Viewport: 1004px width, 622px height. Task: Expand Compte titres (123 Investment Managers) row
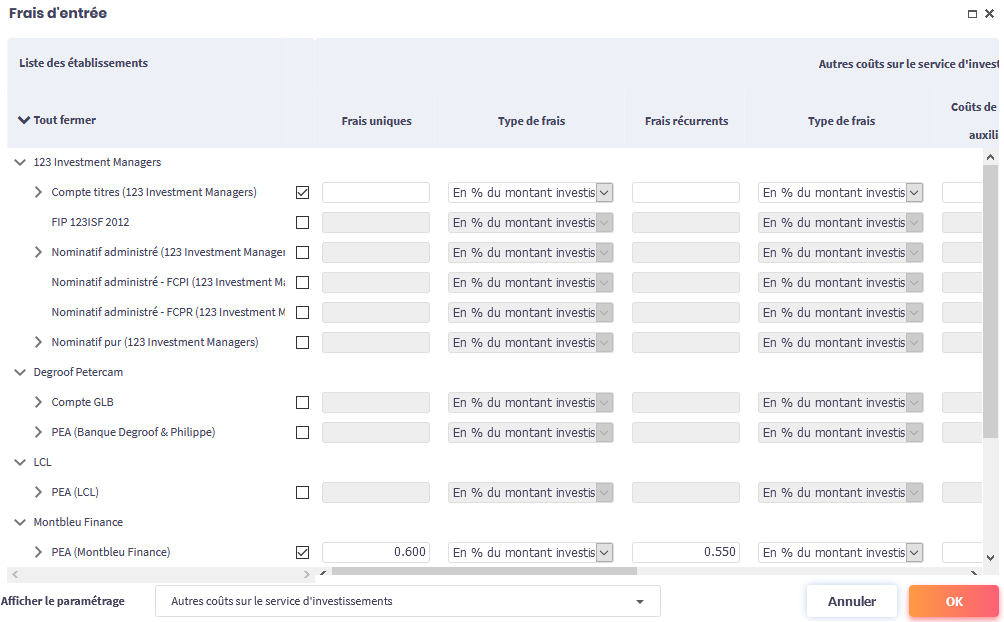coord(39,192)
